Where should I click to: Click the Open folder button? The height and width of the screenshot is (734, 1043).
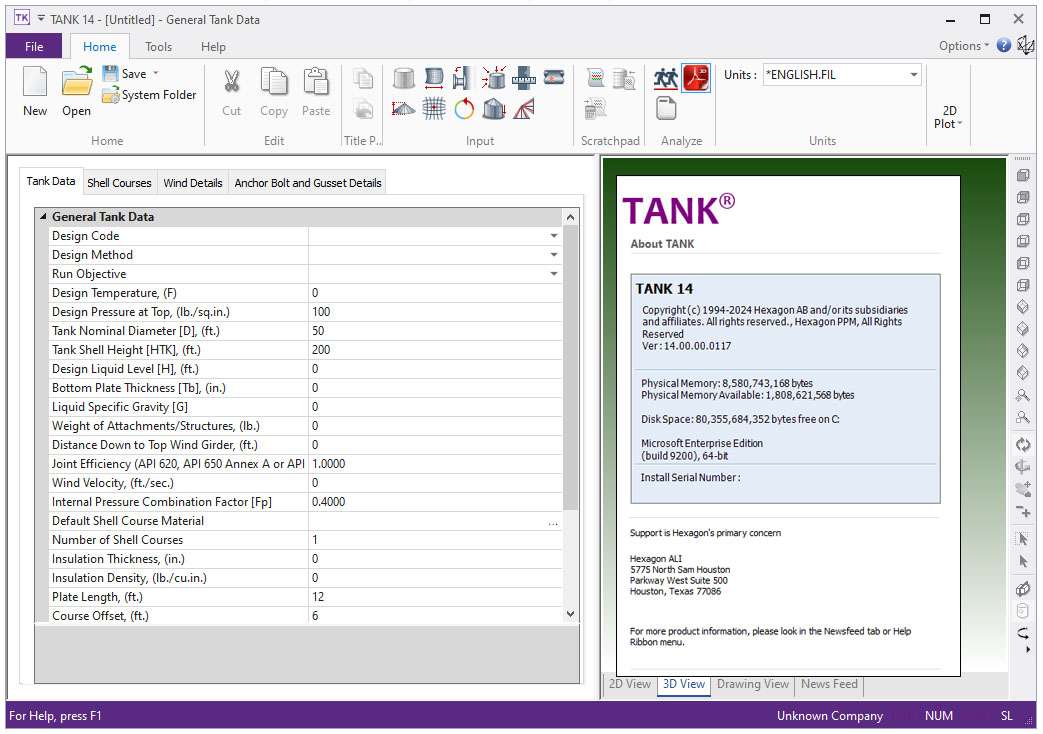point(76,92)
